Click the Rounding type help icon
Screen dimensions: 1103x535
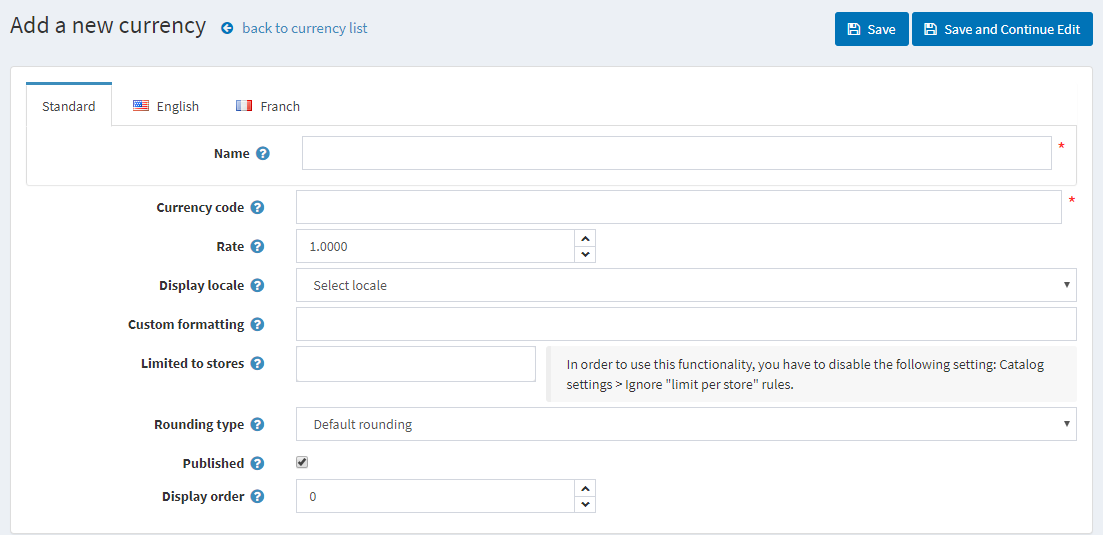click(257, 425)
